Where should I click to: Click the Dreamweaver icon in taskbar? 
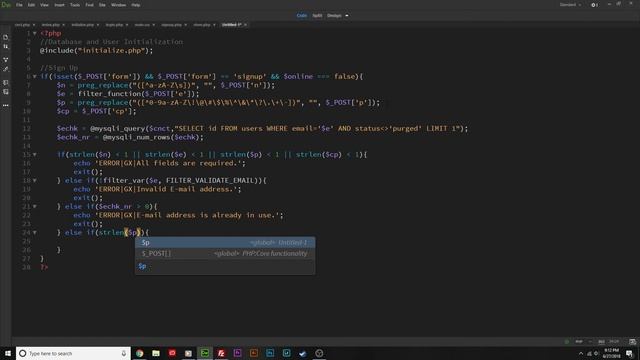(x=205, y=353)
